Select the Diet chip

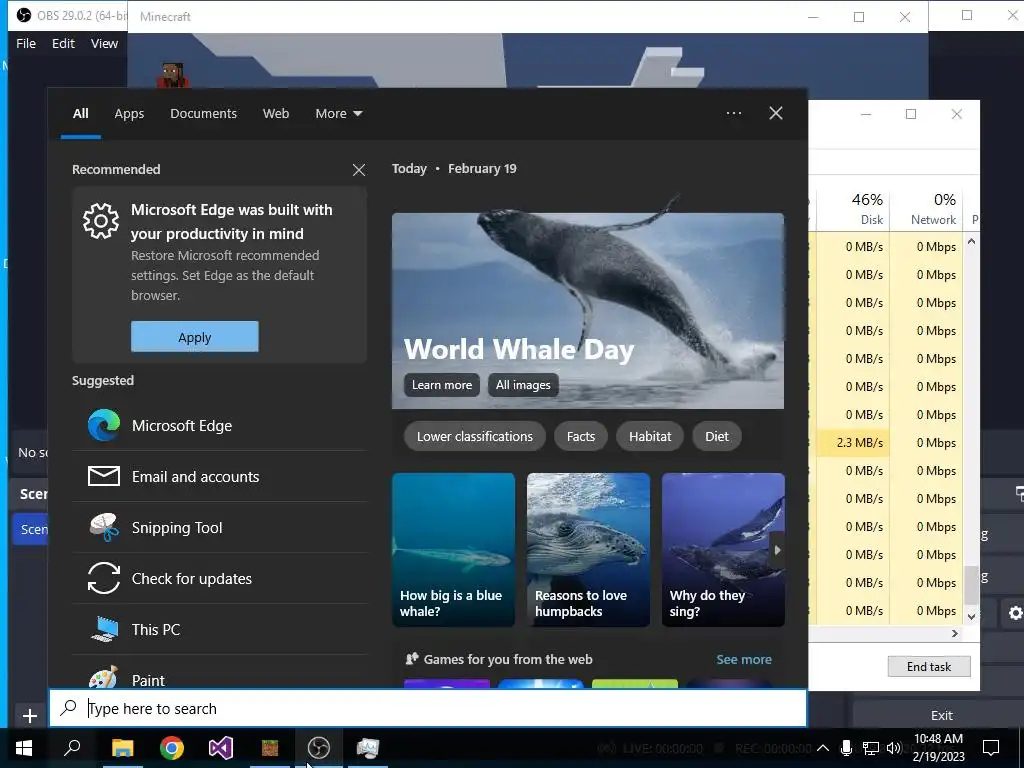(716, 436)
